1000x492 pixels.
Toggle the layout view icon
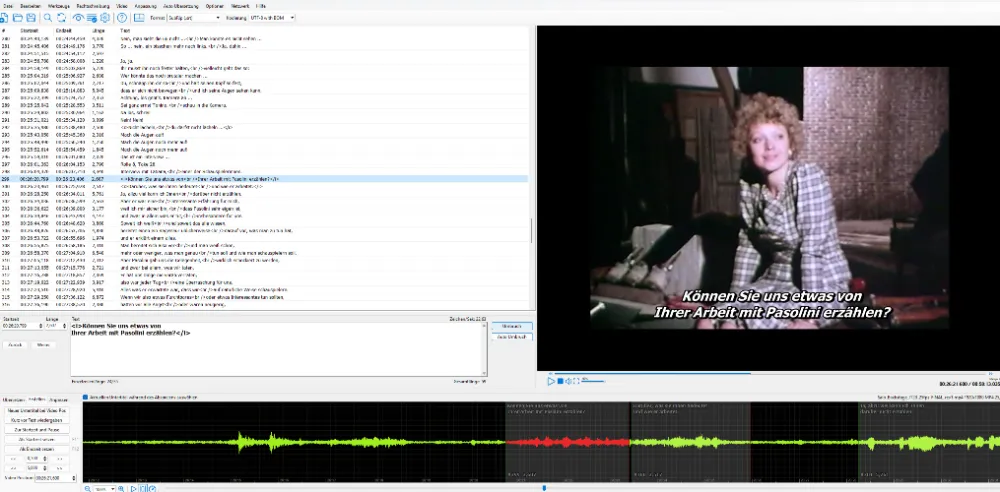click(x=139, y=18)
